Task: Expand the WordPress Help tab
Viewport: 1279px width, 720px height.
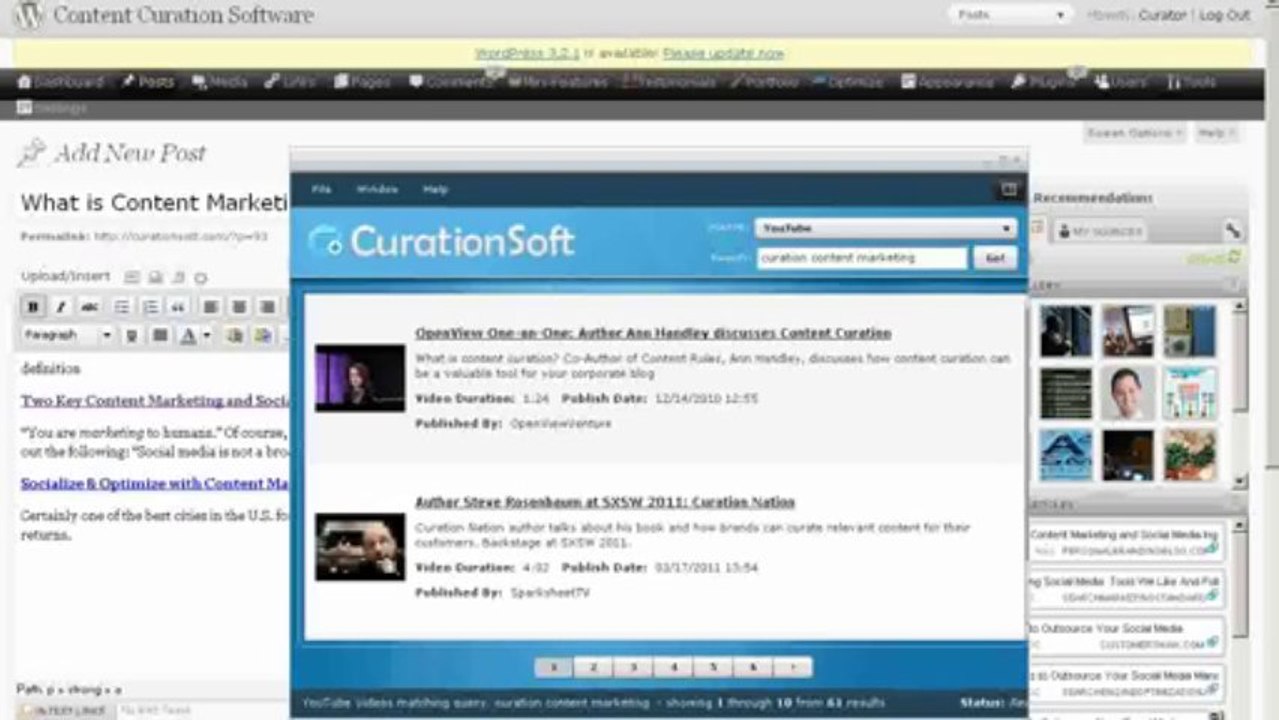Action: [1215, 133]
